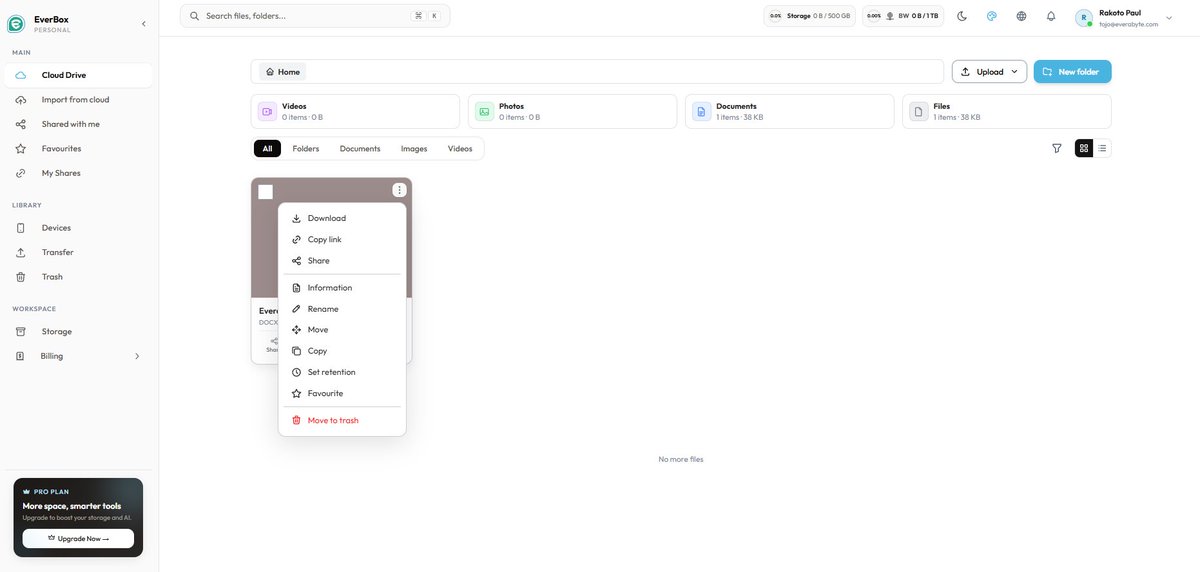Choose Set retention from the menu
Screen dimensions: 1200x572
coord(342,372)
